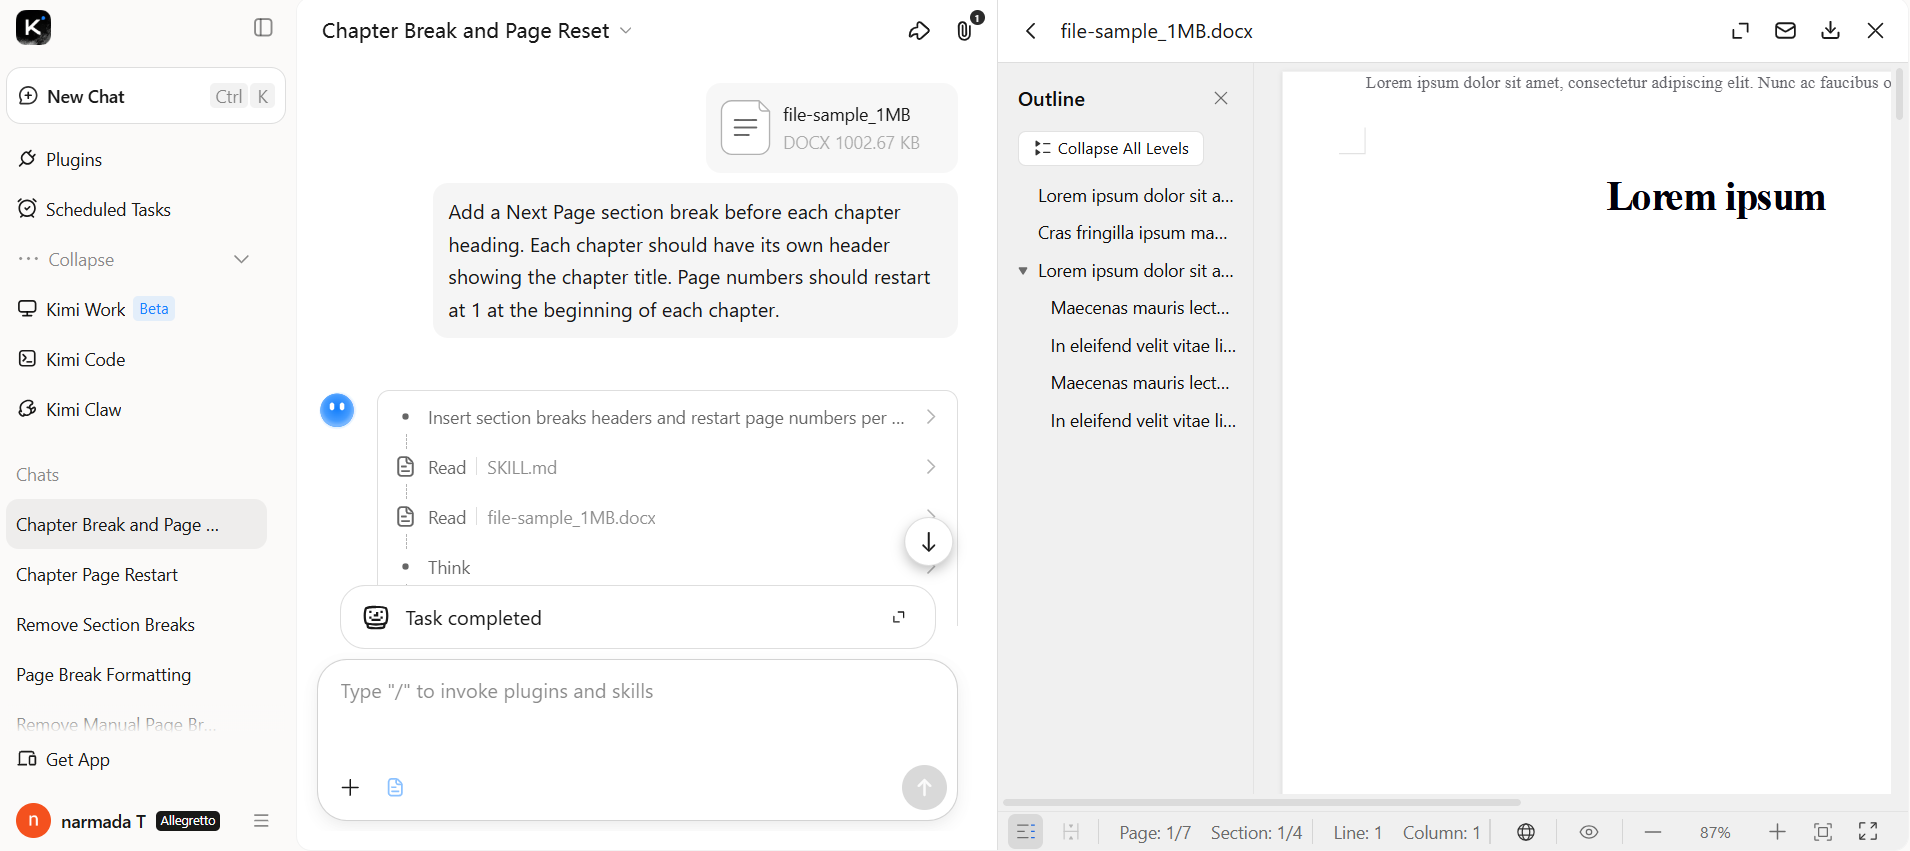Start a New Chat
Image resolution: width=1910 pixels, height=851 pixels.
(x=146, y=97)
